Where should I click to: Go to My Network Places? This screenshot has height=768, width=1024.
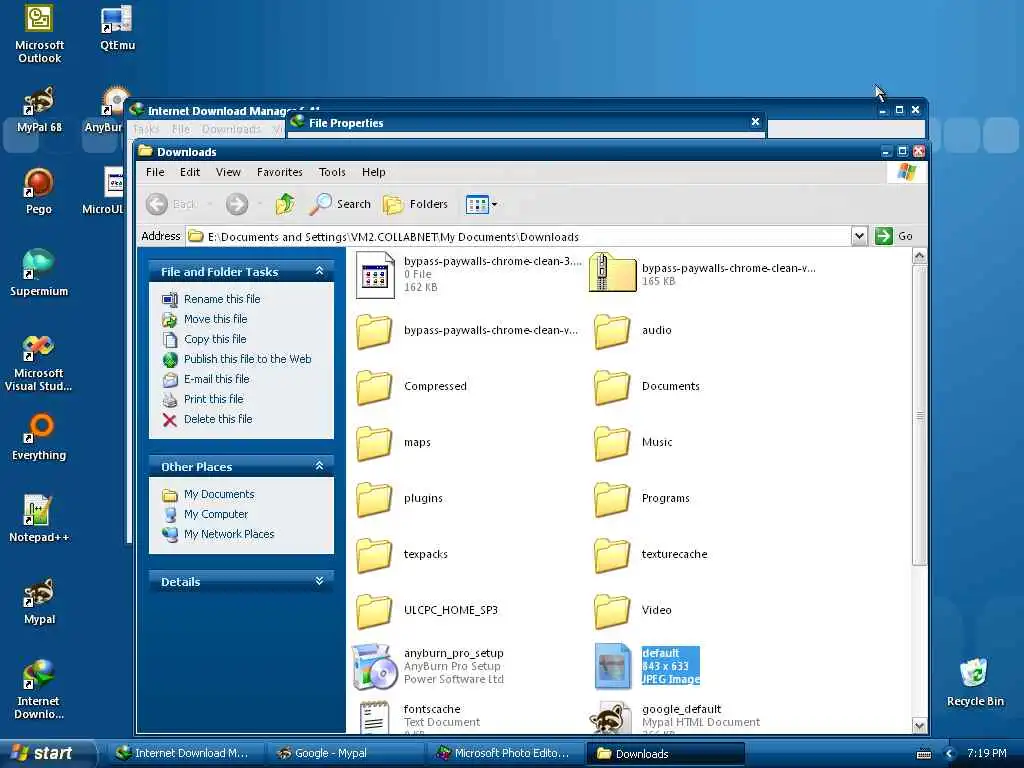tap(229, 534)
